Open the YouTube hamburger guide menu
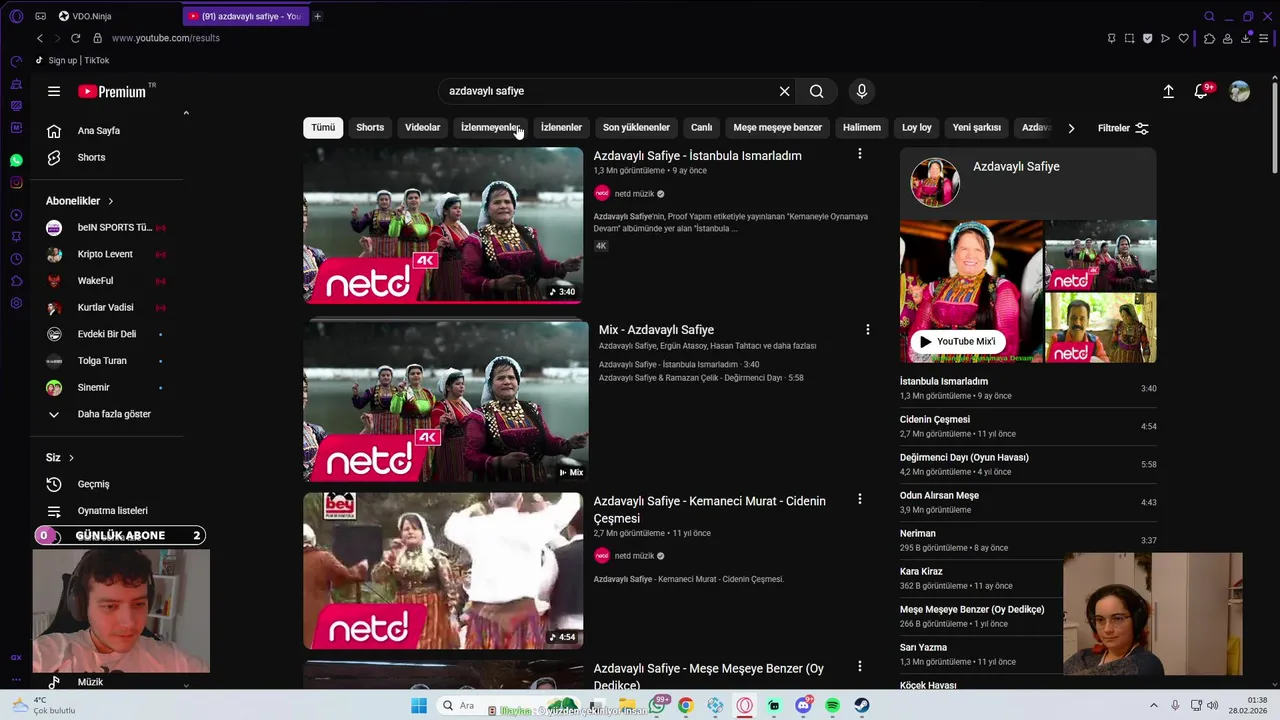 click(x=54, y=91)
